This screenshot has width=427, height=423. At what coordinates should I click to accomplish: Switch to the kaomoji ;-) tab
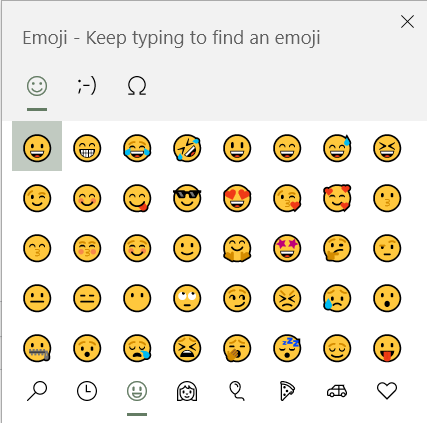coord(87,86)
